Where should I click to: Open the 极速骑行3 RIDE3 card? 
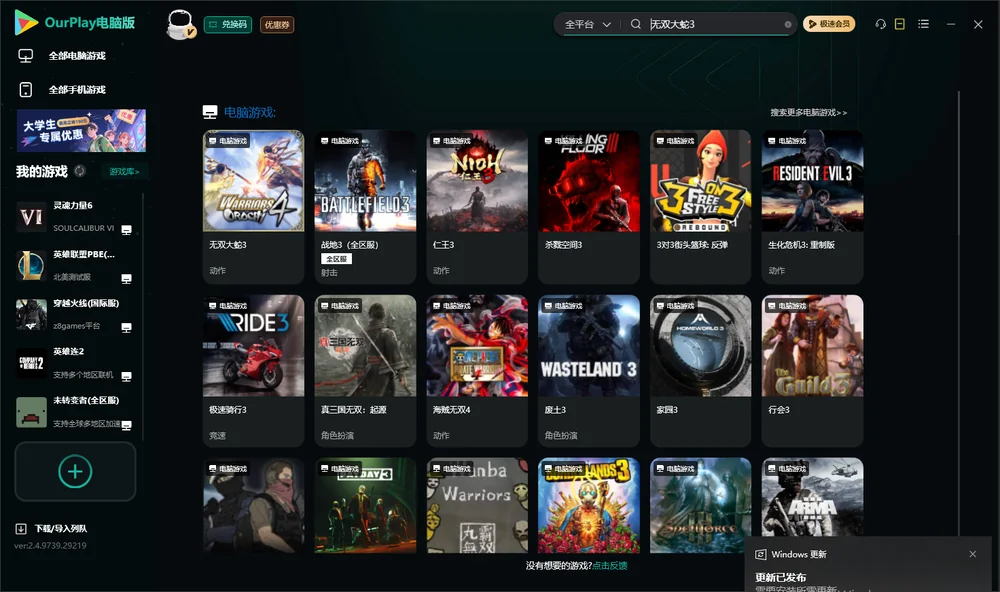[x=253, y=371]
